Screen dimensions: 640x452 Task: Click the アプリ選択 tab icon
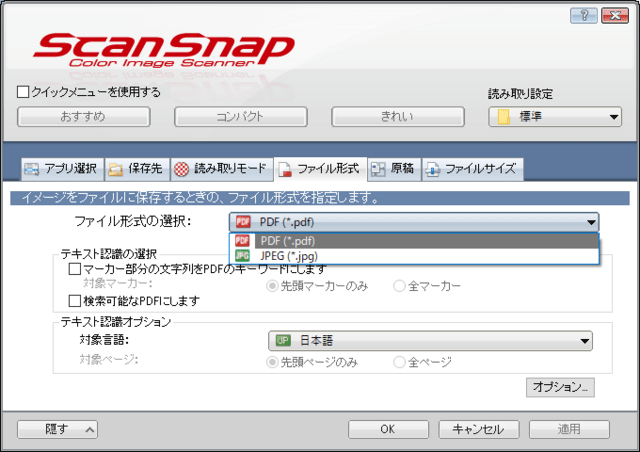tap(31, 169)
